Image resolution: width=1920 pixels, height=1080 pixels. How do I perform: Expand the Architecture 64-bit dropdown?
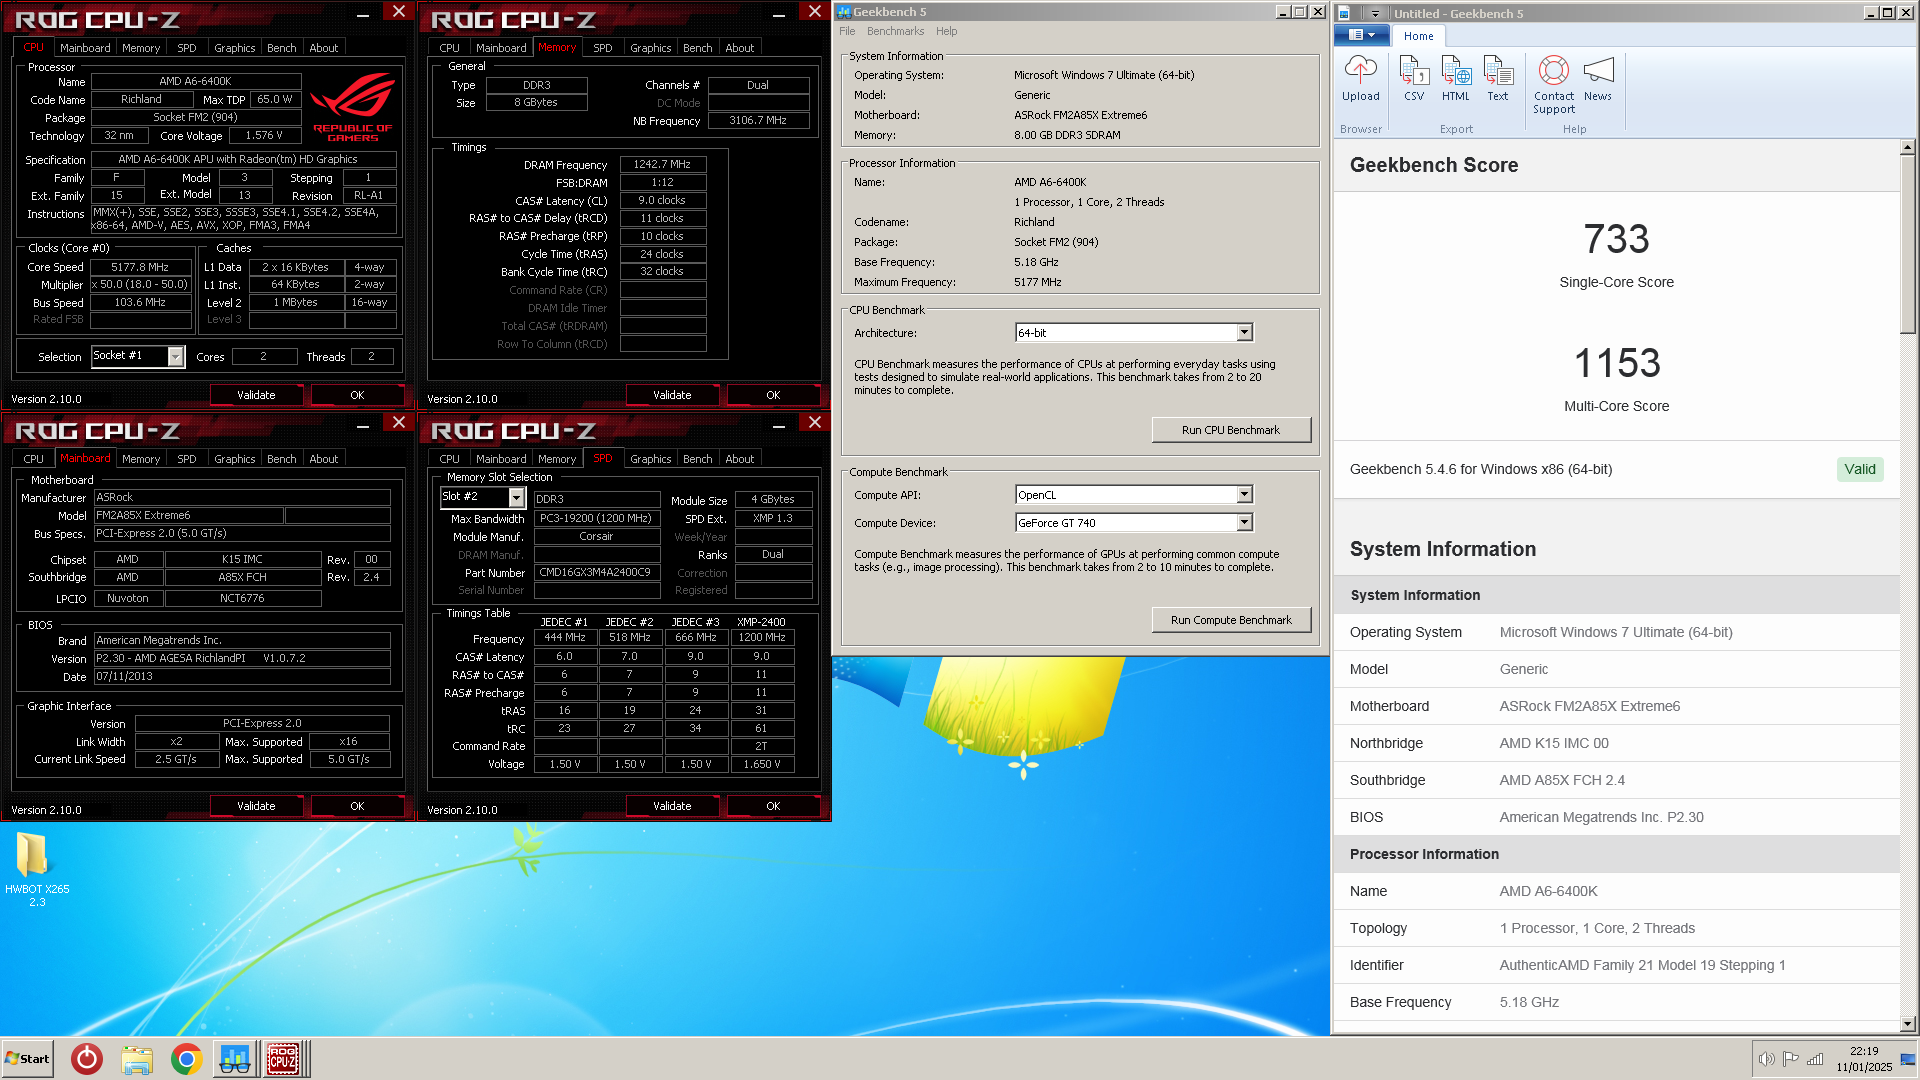click(x=1245, y=332)
